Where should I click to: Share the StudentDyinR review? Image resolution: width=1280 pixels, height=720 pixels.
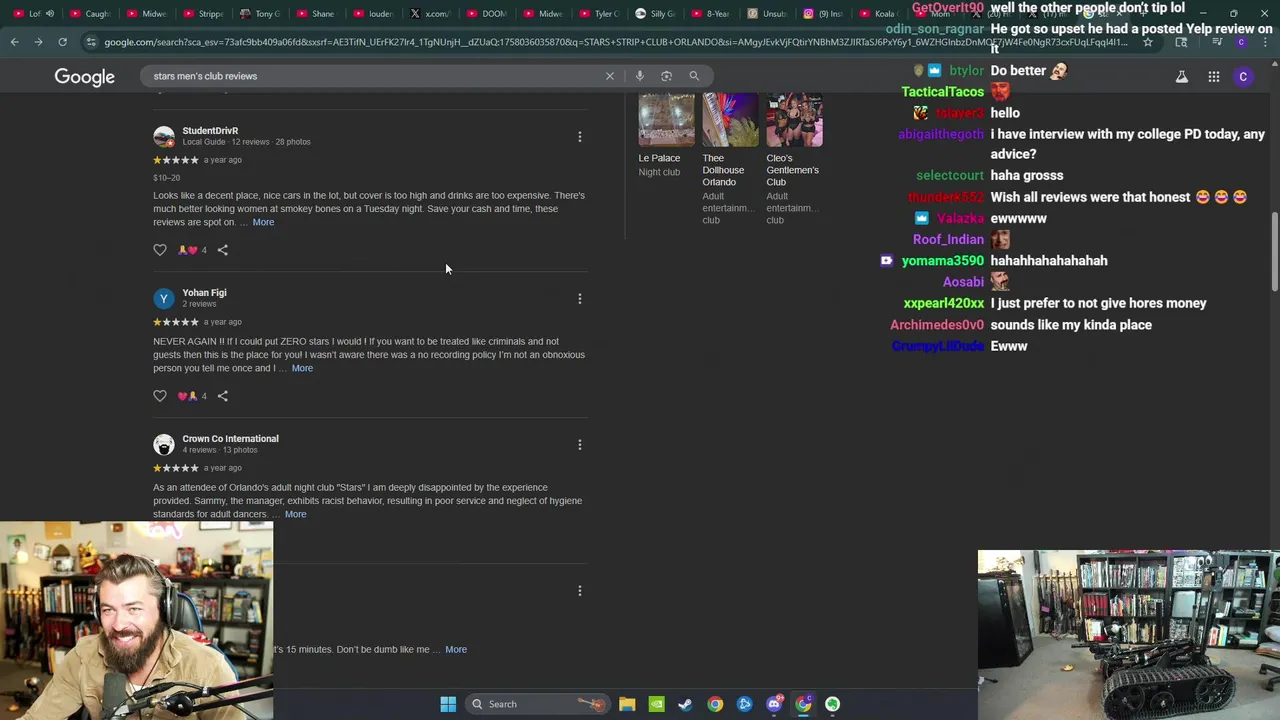pos(222,250)
